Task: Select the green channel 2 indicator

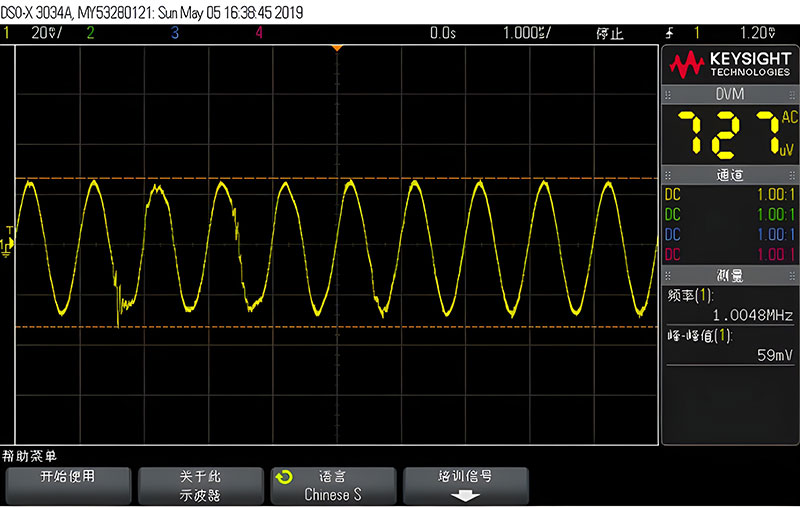Action: [x=90, y=33]
